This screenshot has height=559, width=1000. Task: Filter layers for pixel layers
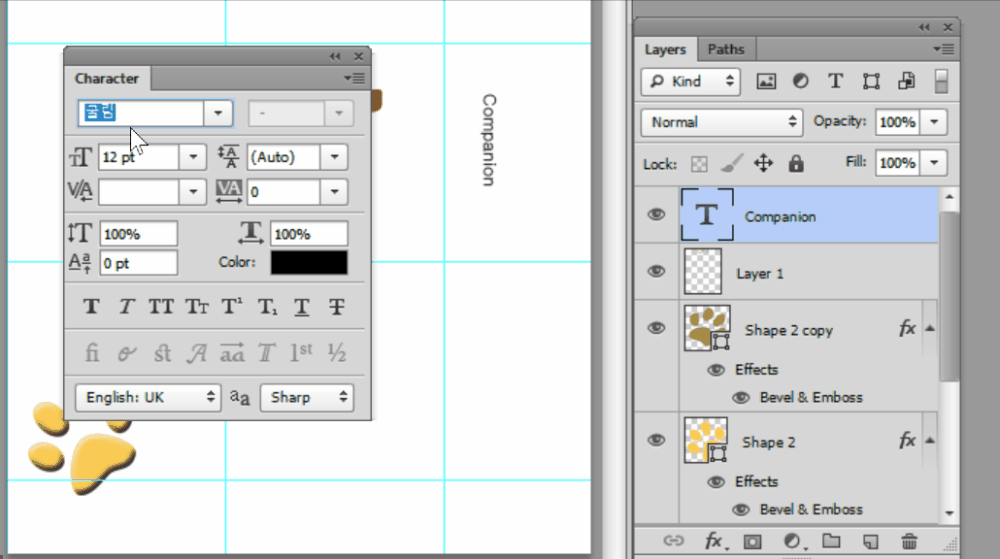click(x=766, y=81)
